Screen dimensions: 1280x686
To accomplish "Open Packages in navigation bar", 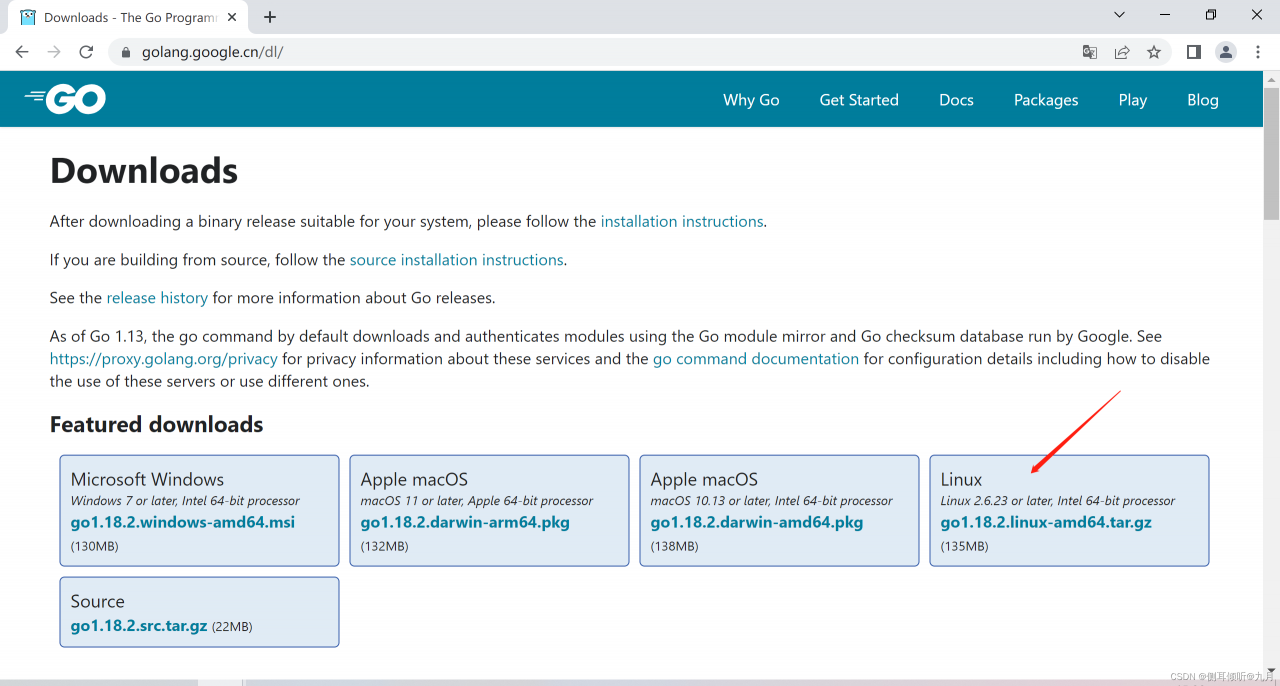I will 1046,100.
